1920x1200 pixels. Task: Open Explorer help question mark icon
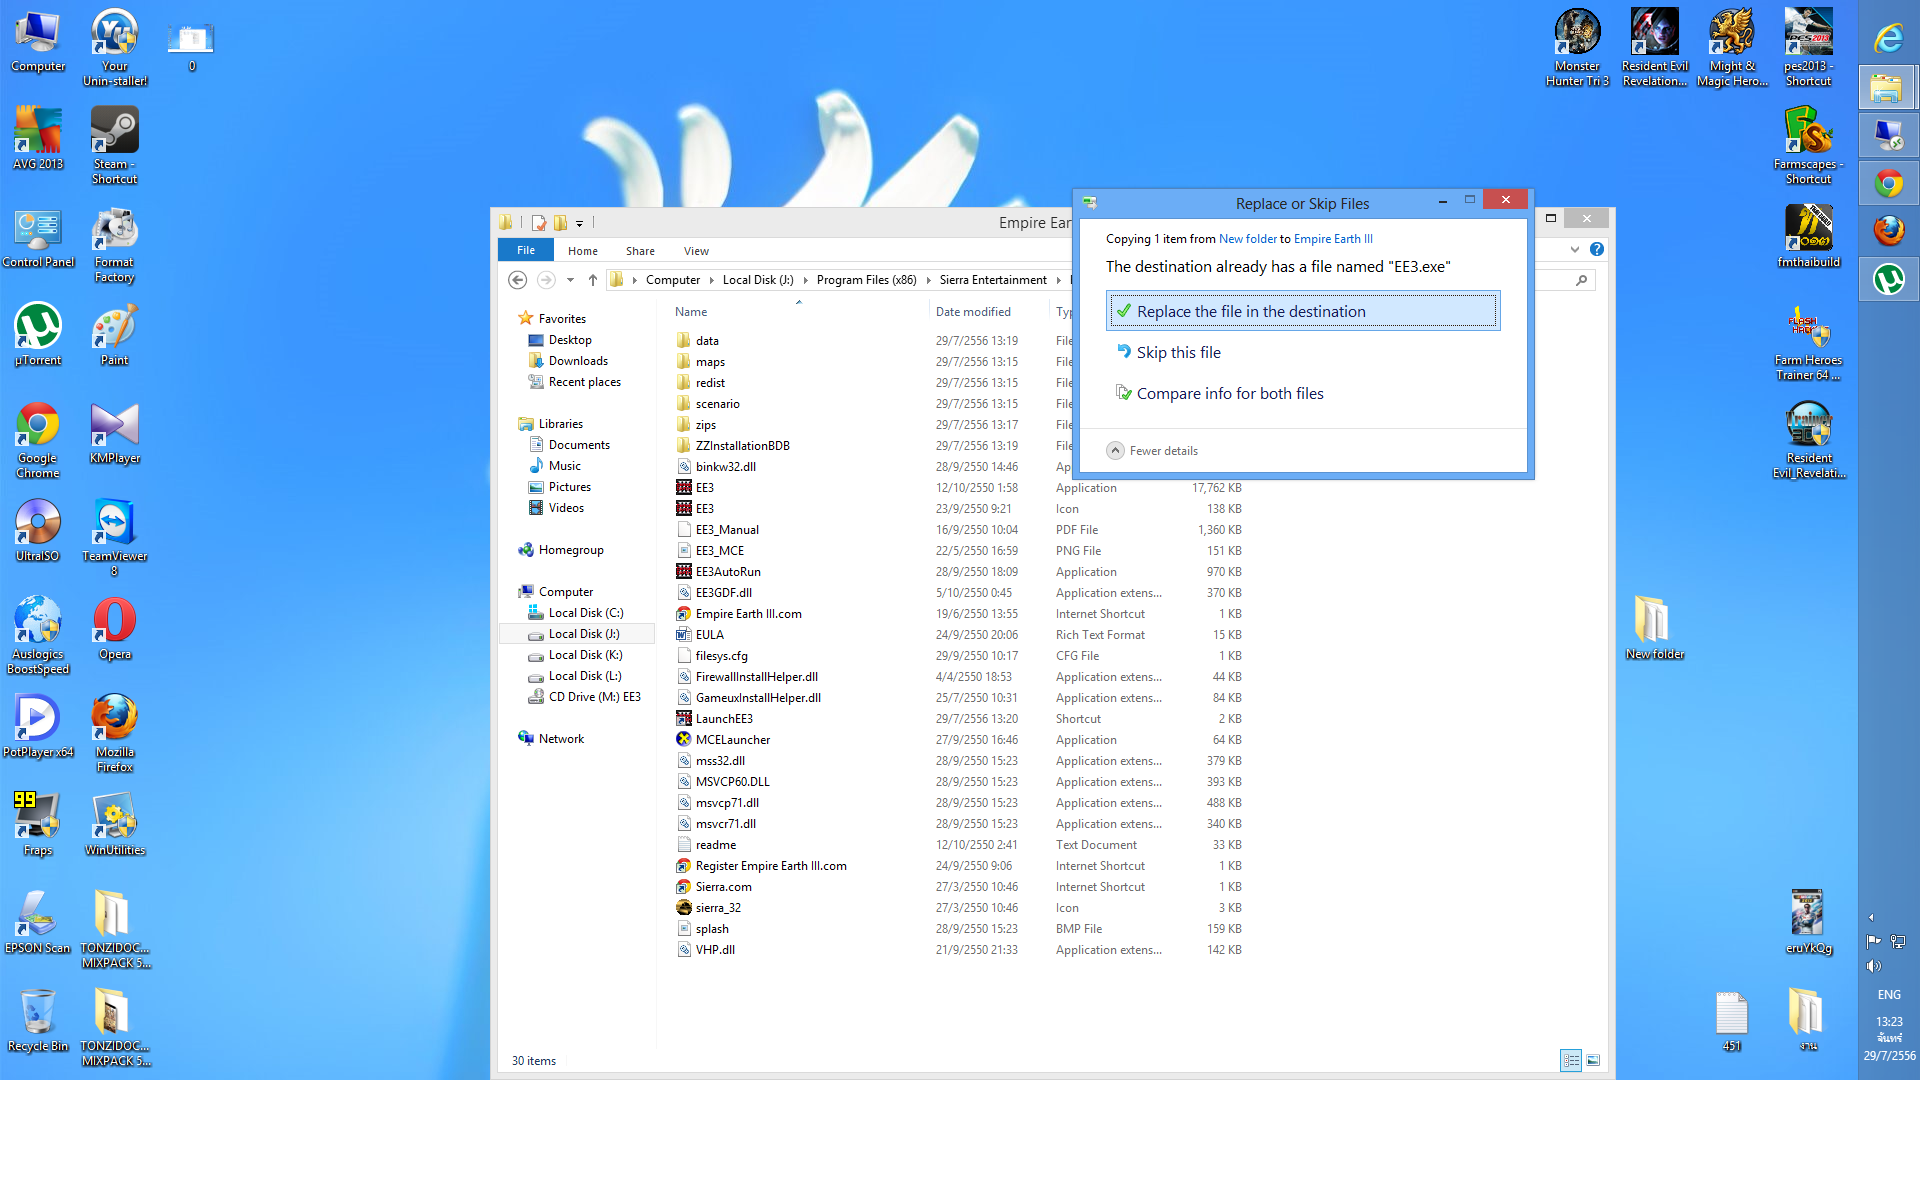[x=1597, y=249]
